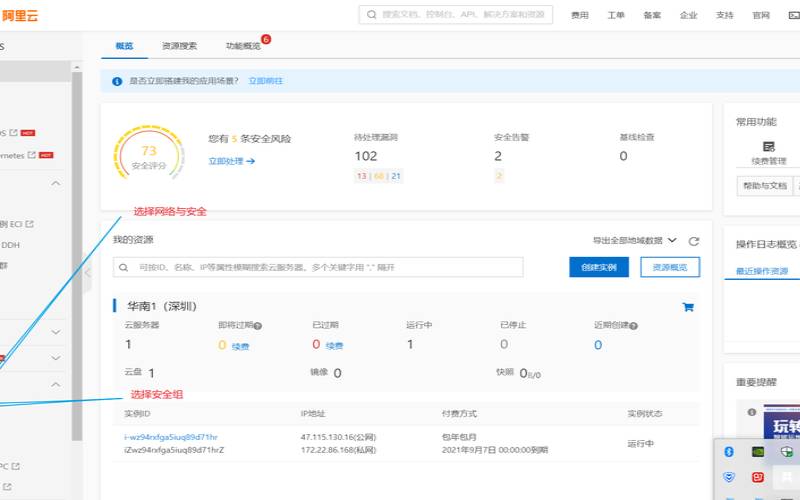Click the 帮助与文档 button
Viewport: 800px width, 500px height.
pyautogui.click(x=765, y=186)
